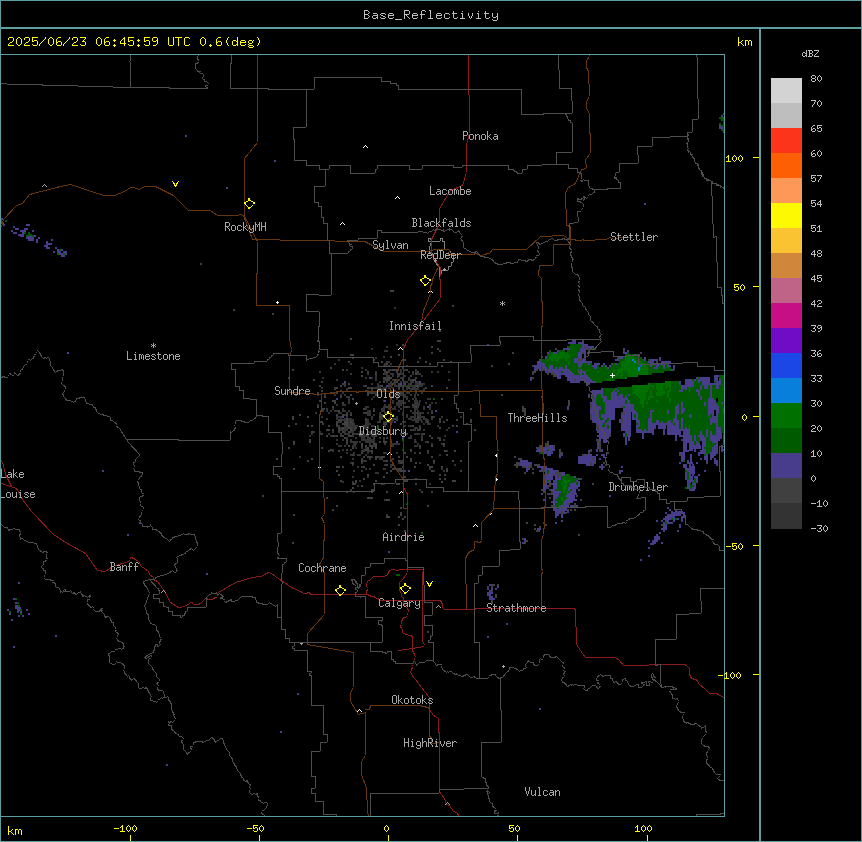
Task: Click the dBZ legend heading
Action: (x=810, y=54)
